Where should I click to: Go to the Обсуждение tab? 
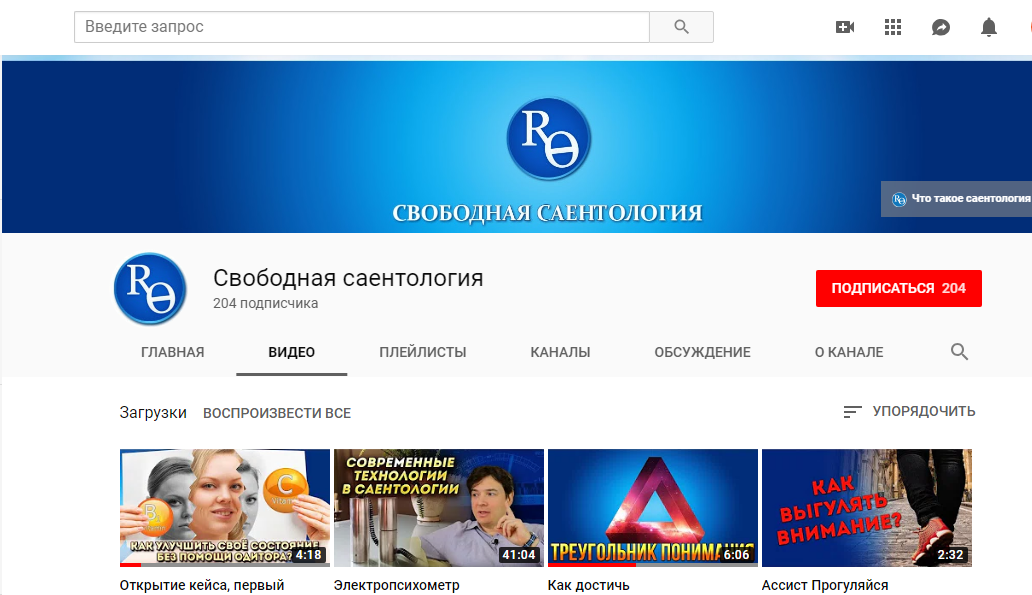pyautogui.click(x=702, y=352)
